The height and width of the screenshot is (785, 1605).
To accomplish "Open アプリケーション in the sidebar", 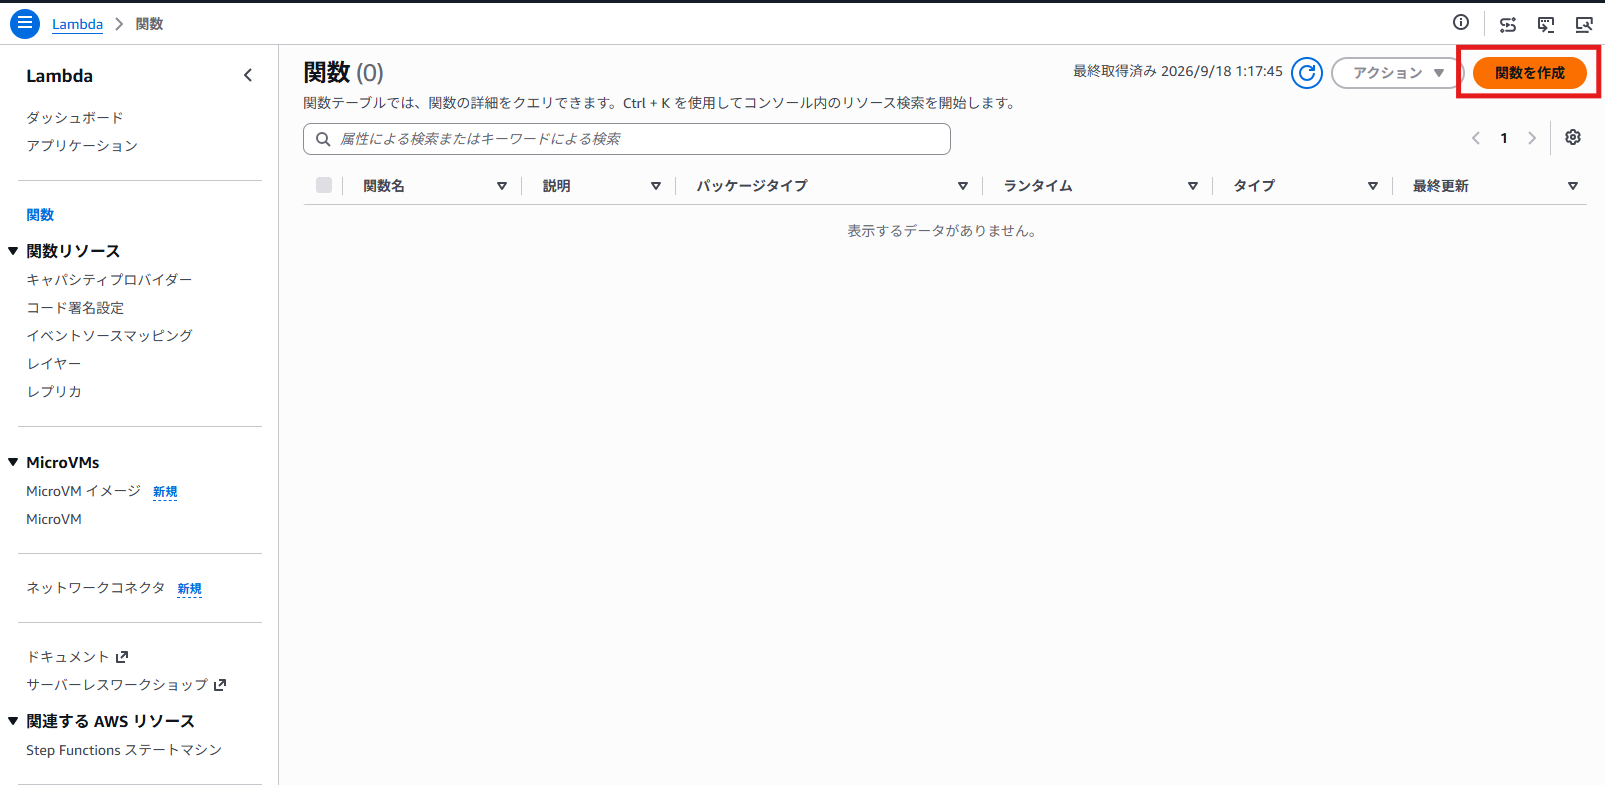I will pos(82,146).
